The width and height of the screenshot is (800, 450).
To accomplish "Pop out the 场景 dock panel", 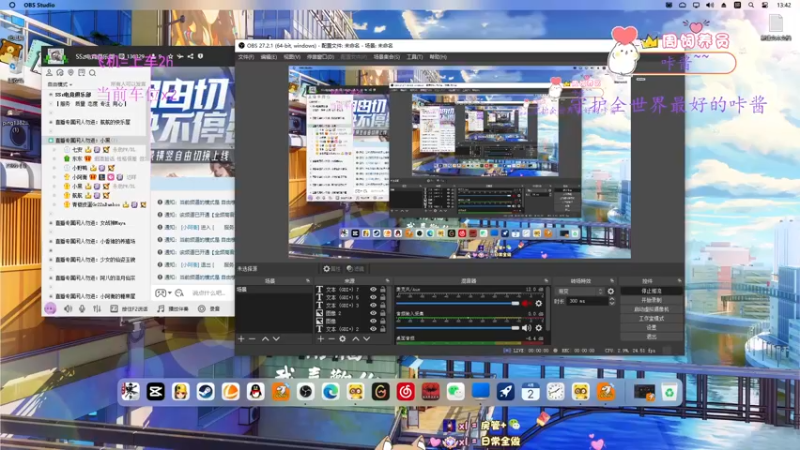I will pos(308,281).
